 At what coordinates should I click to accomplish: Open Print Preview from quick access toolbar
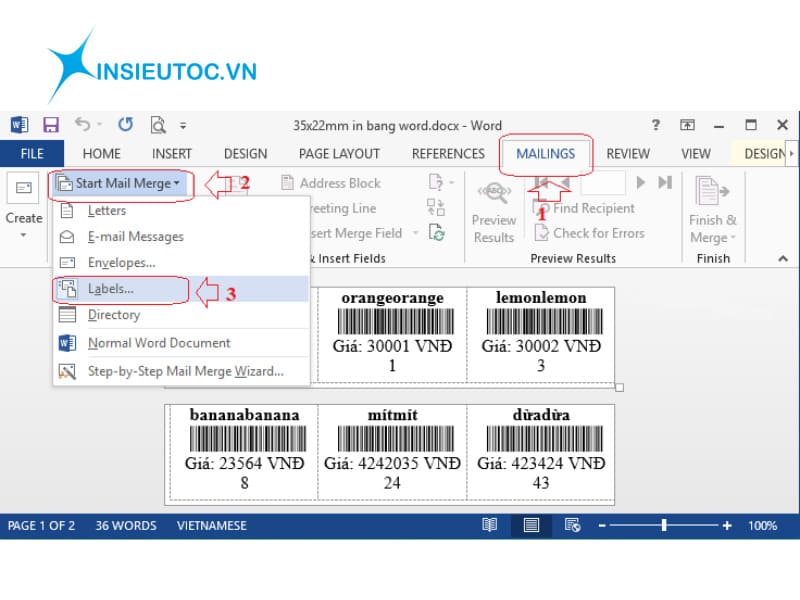tap(157, 125)
